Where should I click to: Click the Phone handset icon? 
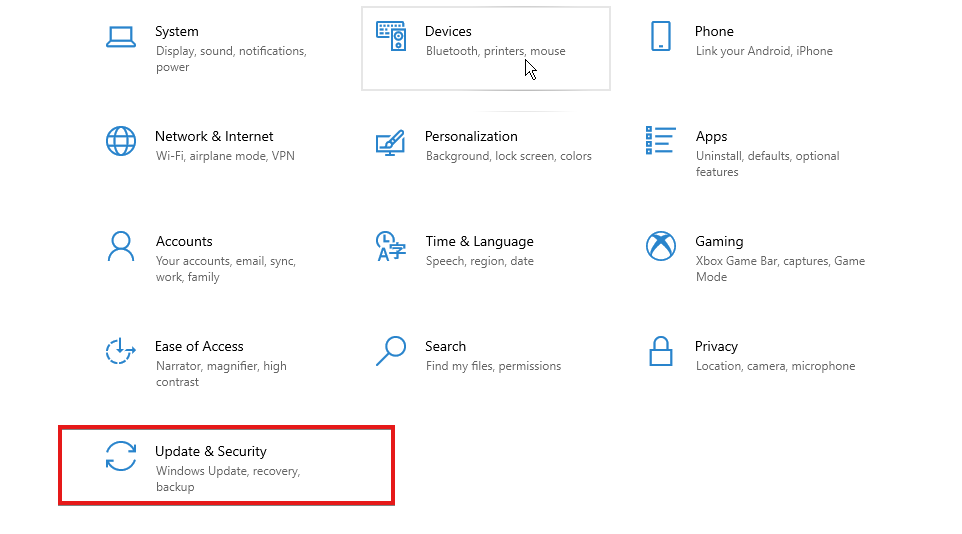[x=661, y=36]
